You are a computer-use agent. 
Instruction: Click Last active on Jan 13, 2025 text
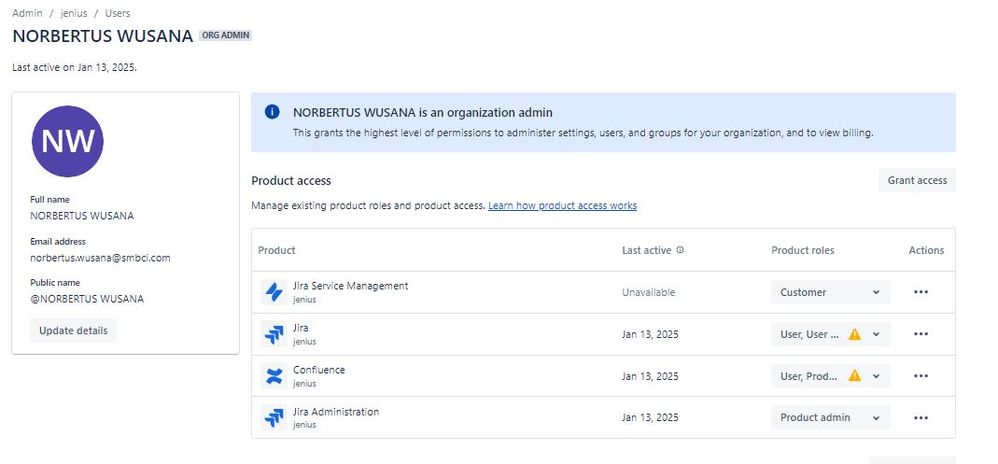pyautogui.click(x=74, y=67)
